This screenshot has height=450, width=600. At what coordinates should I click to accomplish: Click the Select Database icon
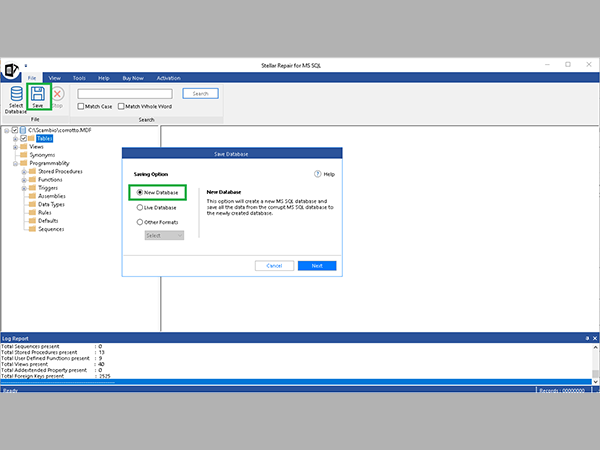click(x=16, y=93)
